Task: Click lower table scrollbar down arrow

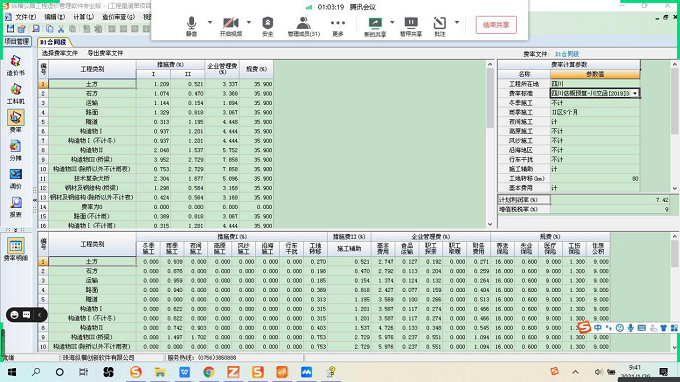Action: point(675,347)
